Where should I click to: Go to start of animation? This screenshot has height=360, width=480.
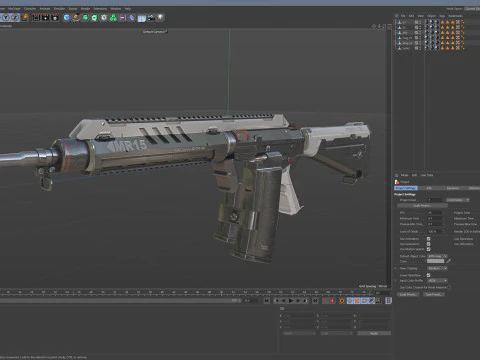[x=267, y=301]
